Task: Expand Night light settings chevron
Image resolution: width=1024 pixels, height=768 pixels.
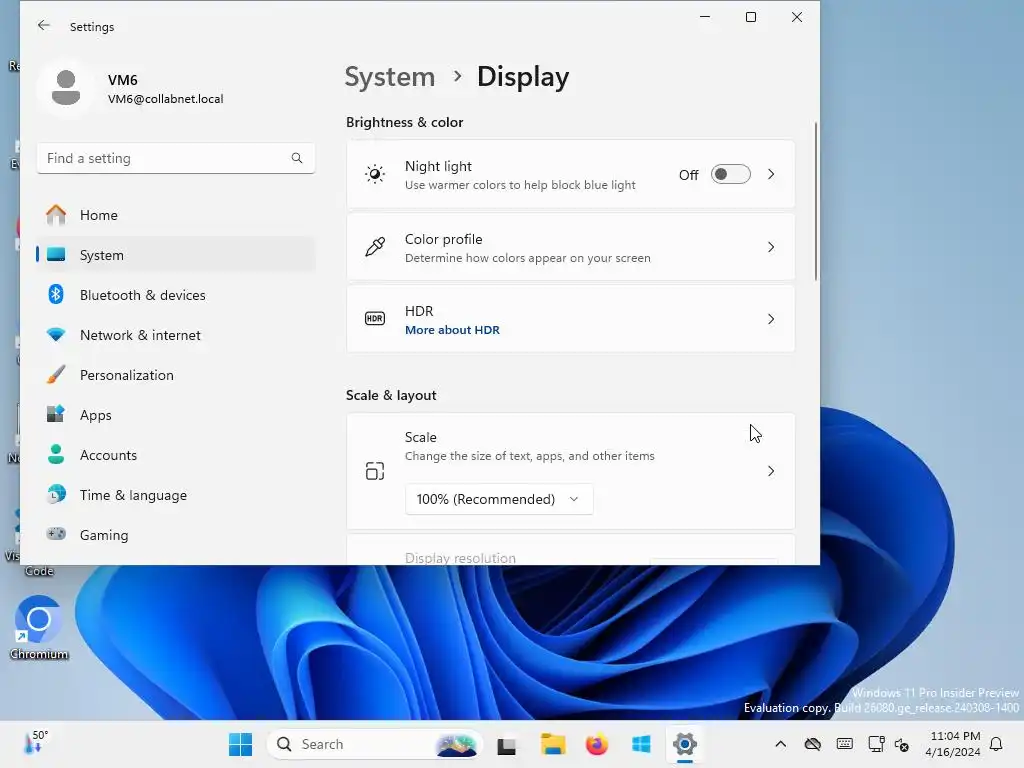Action: 771,174
